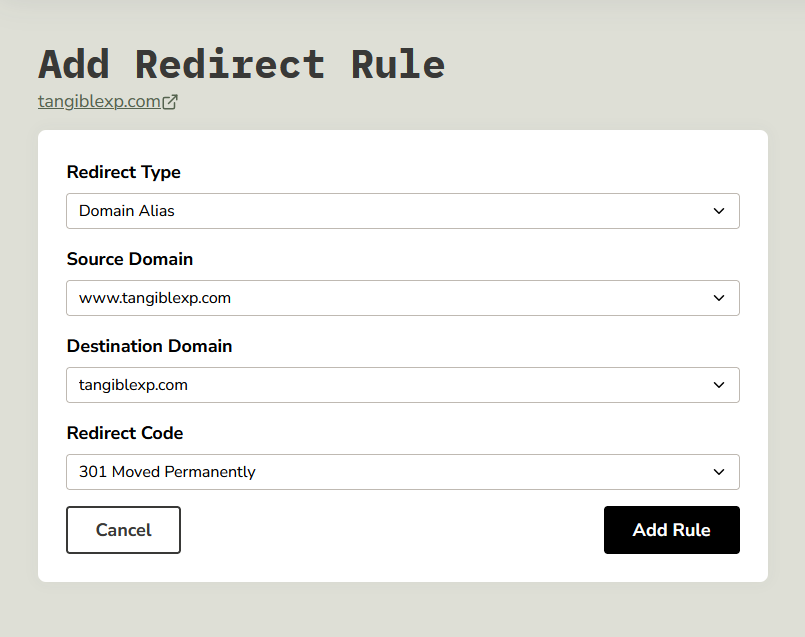Click the chevron arrow in Destination Domain field
Viewport: 805px width, 637px height.
718,385
